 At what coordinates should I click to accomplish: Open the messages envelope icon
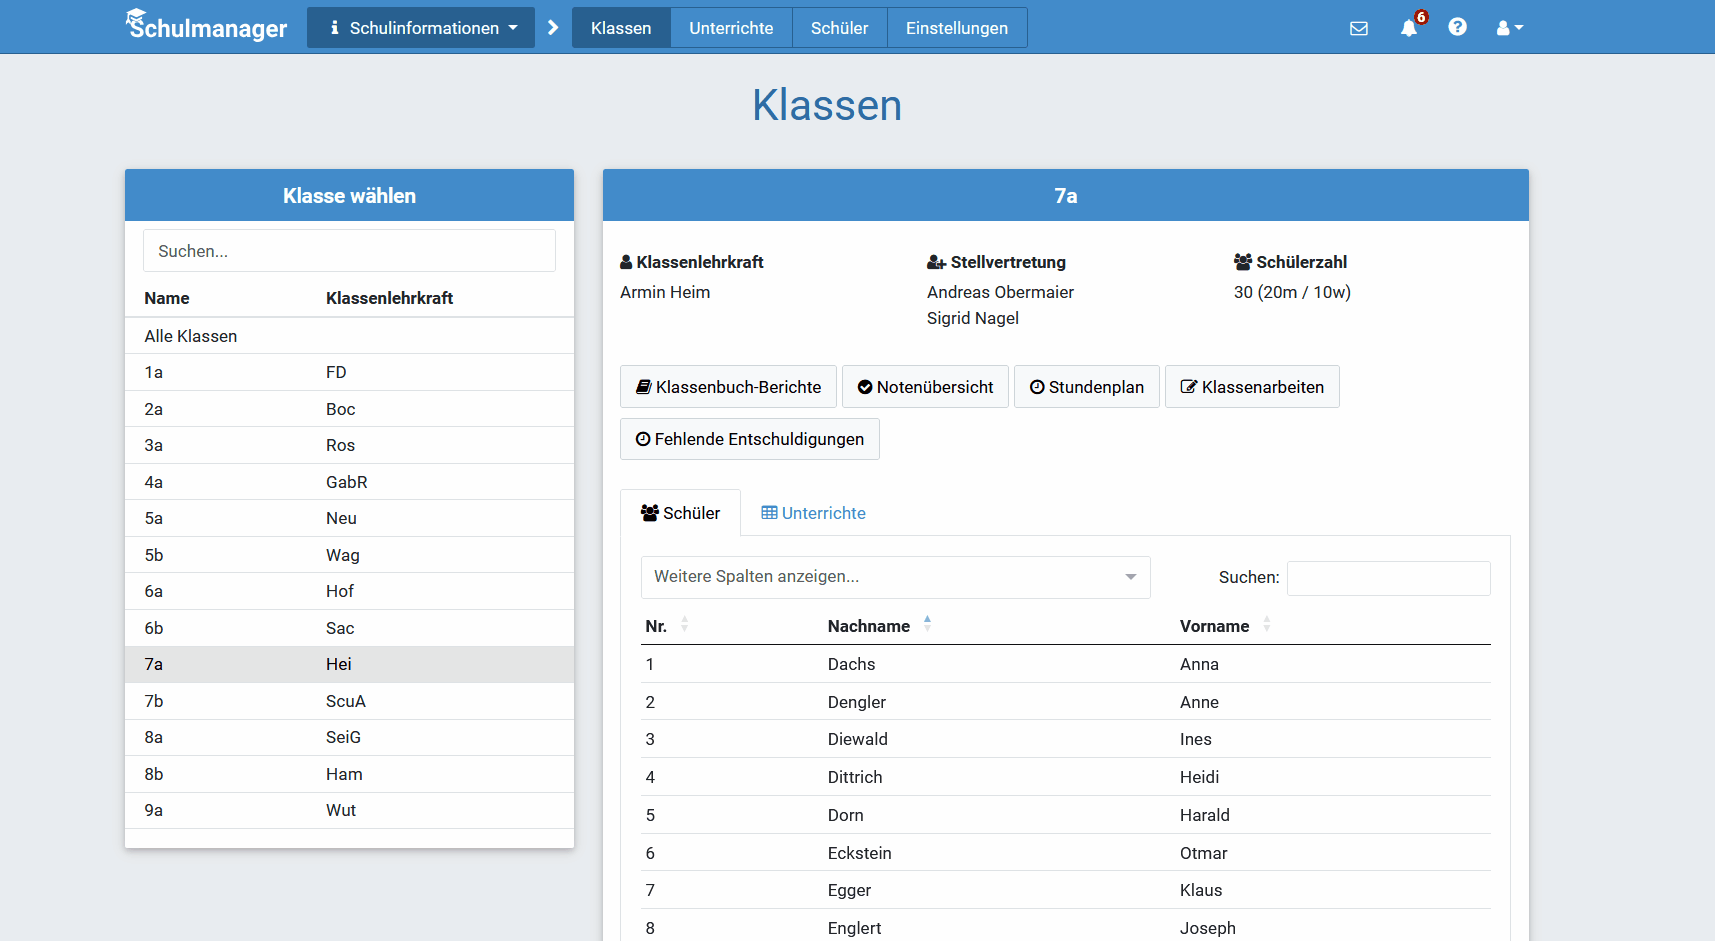click(1359, 27)
